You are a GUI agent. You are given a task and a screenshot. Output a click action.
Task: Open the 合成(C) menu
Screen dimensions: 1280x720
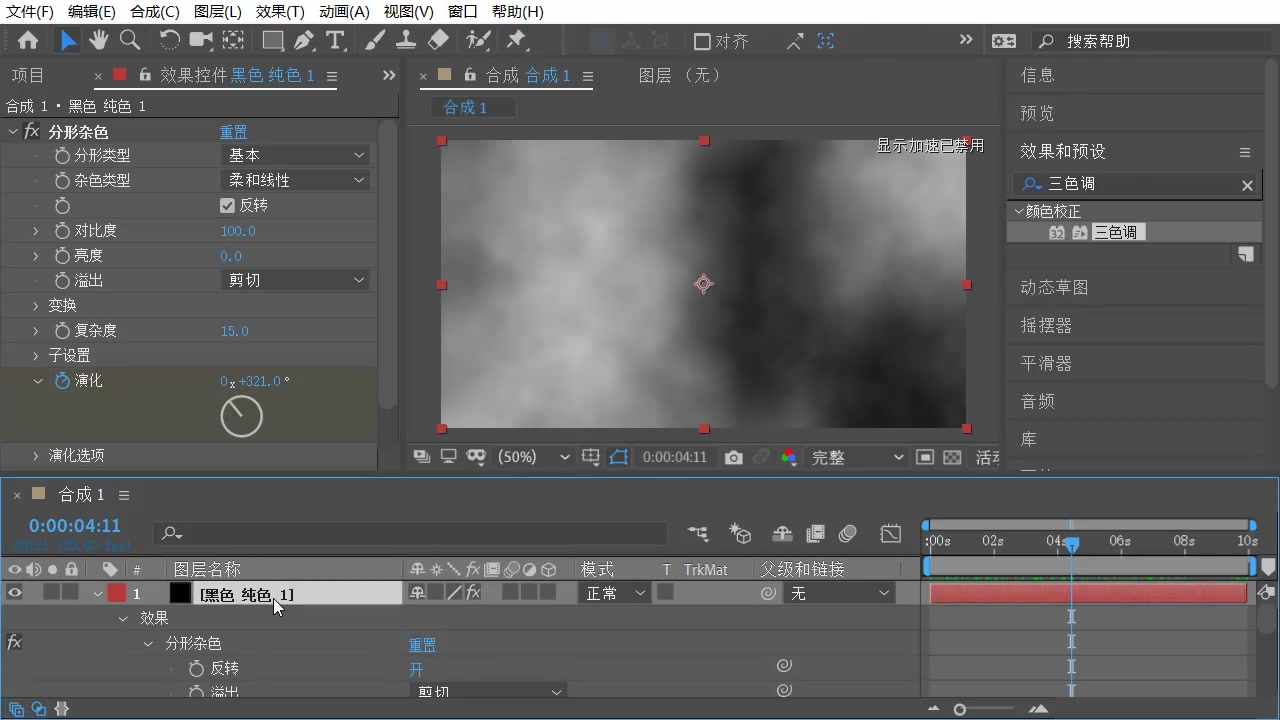155,12
